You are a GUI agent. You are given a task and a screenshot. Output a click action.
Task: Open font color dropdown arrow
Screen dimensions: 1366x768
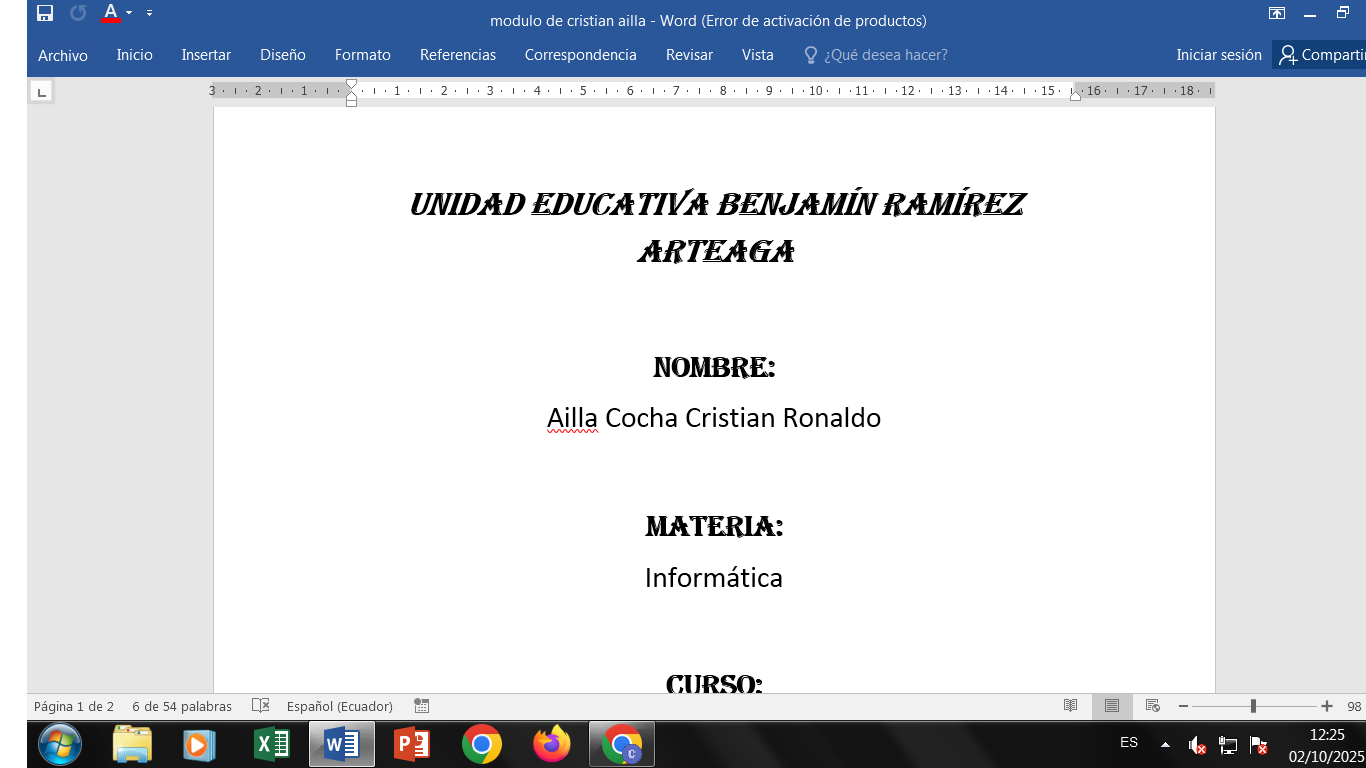coord(129,13)
